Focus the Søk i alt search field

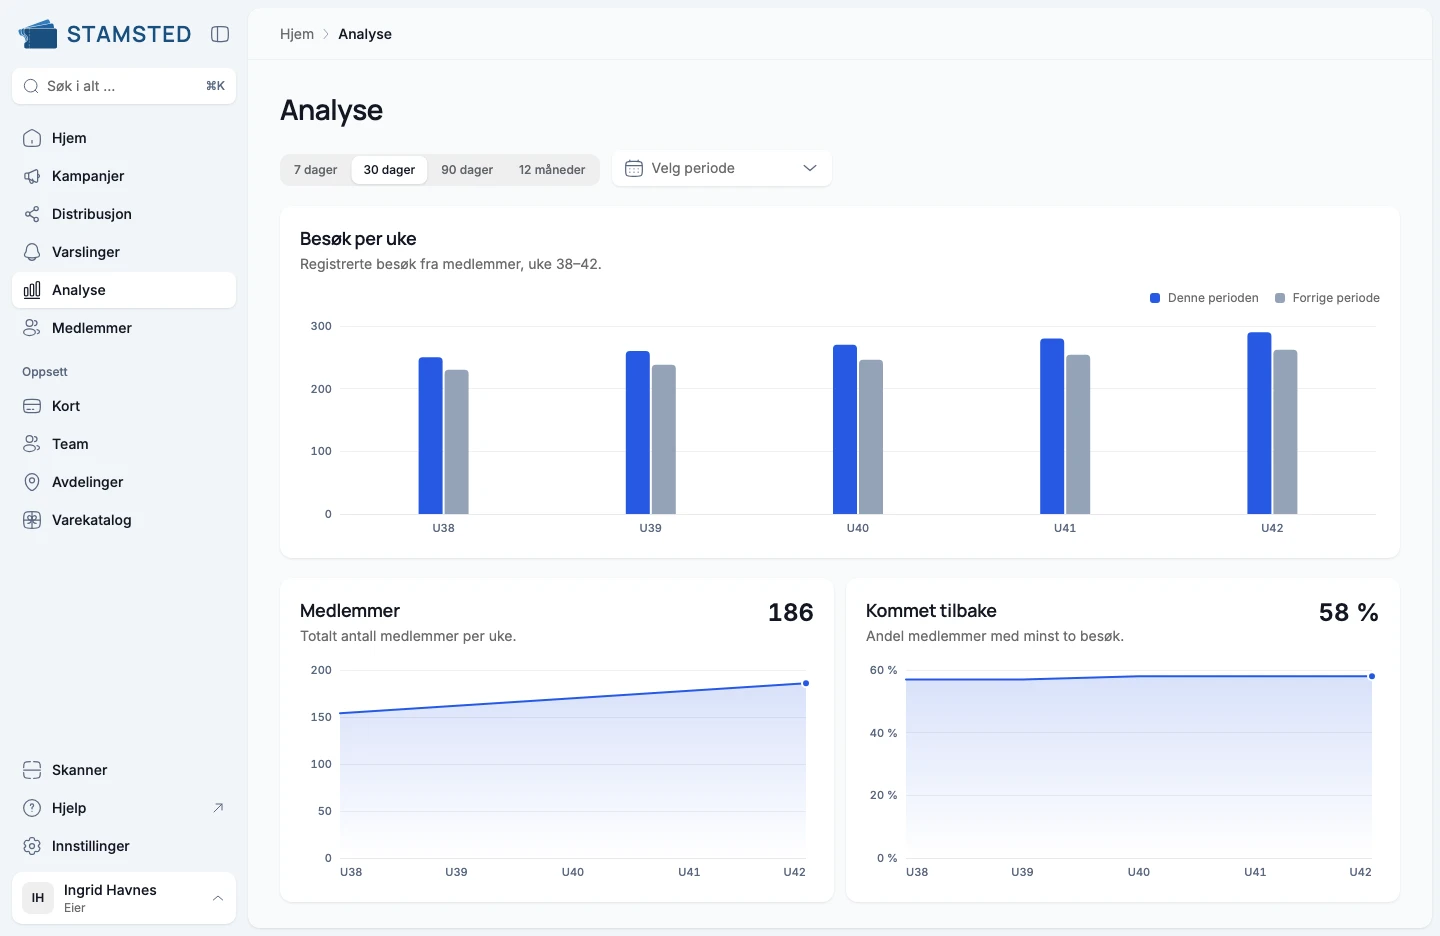click(x=124, y=86)
